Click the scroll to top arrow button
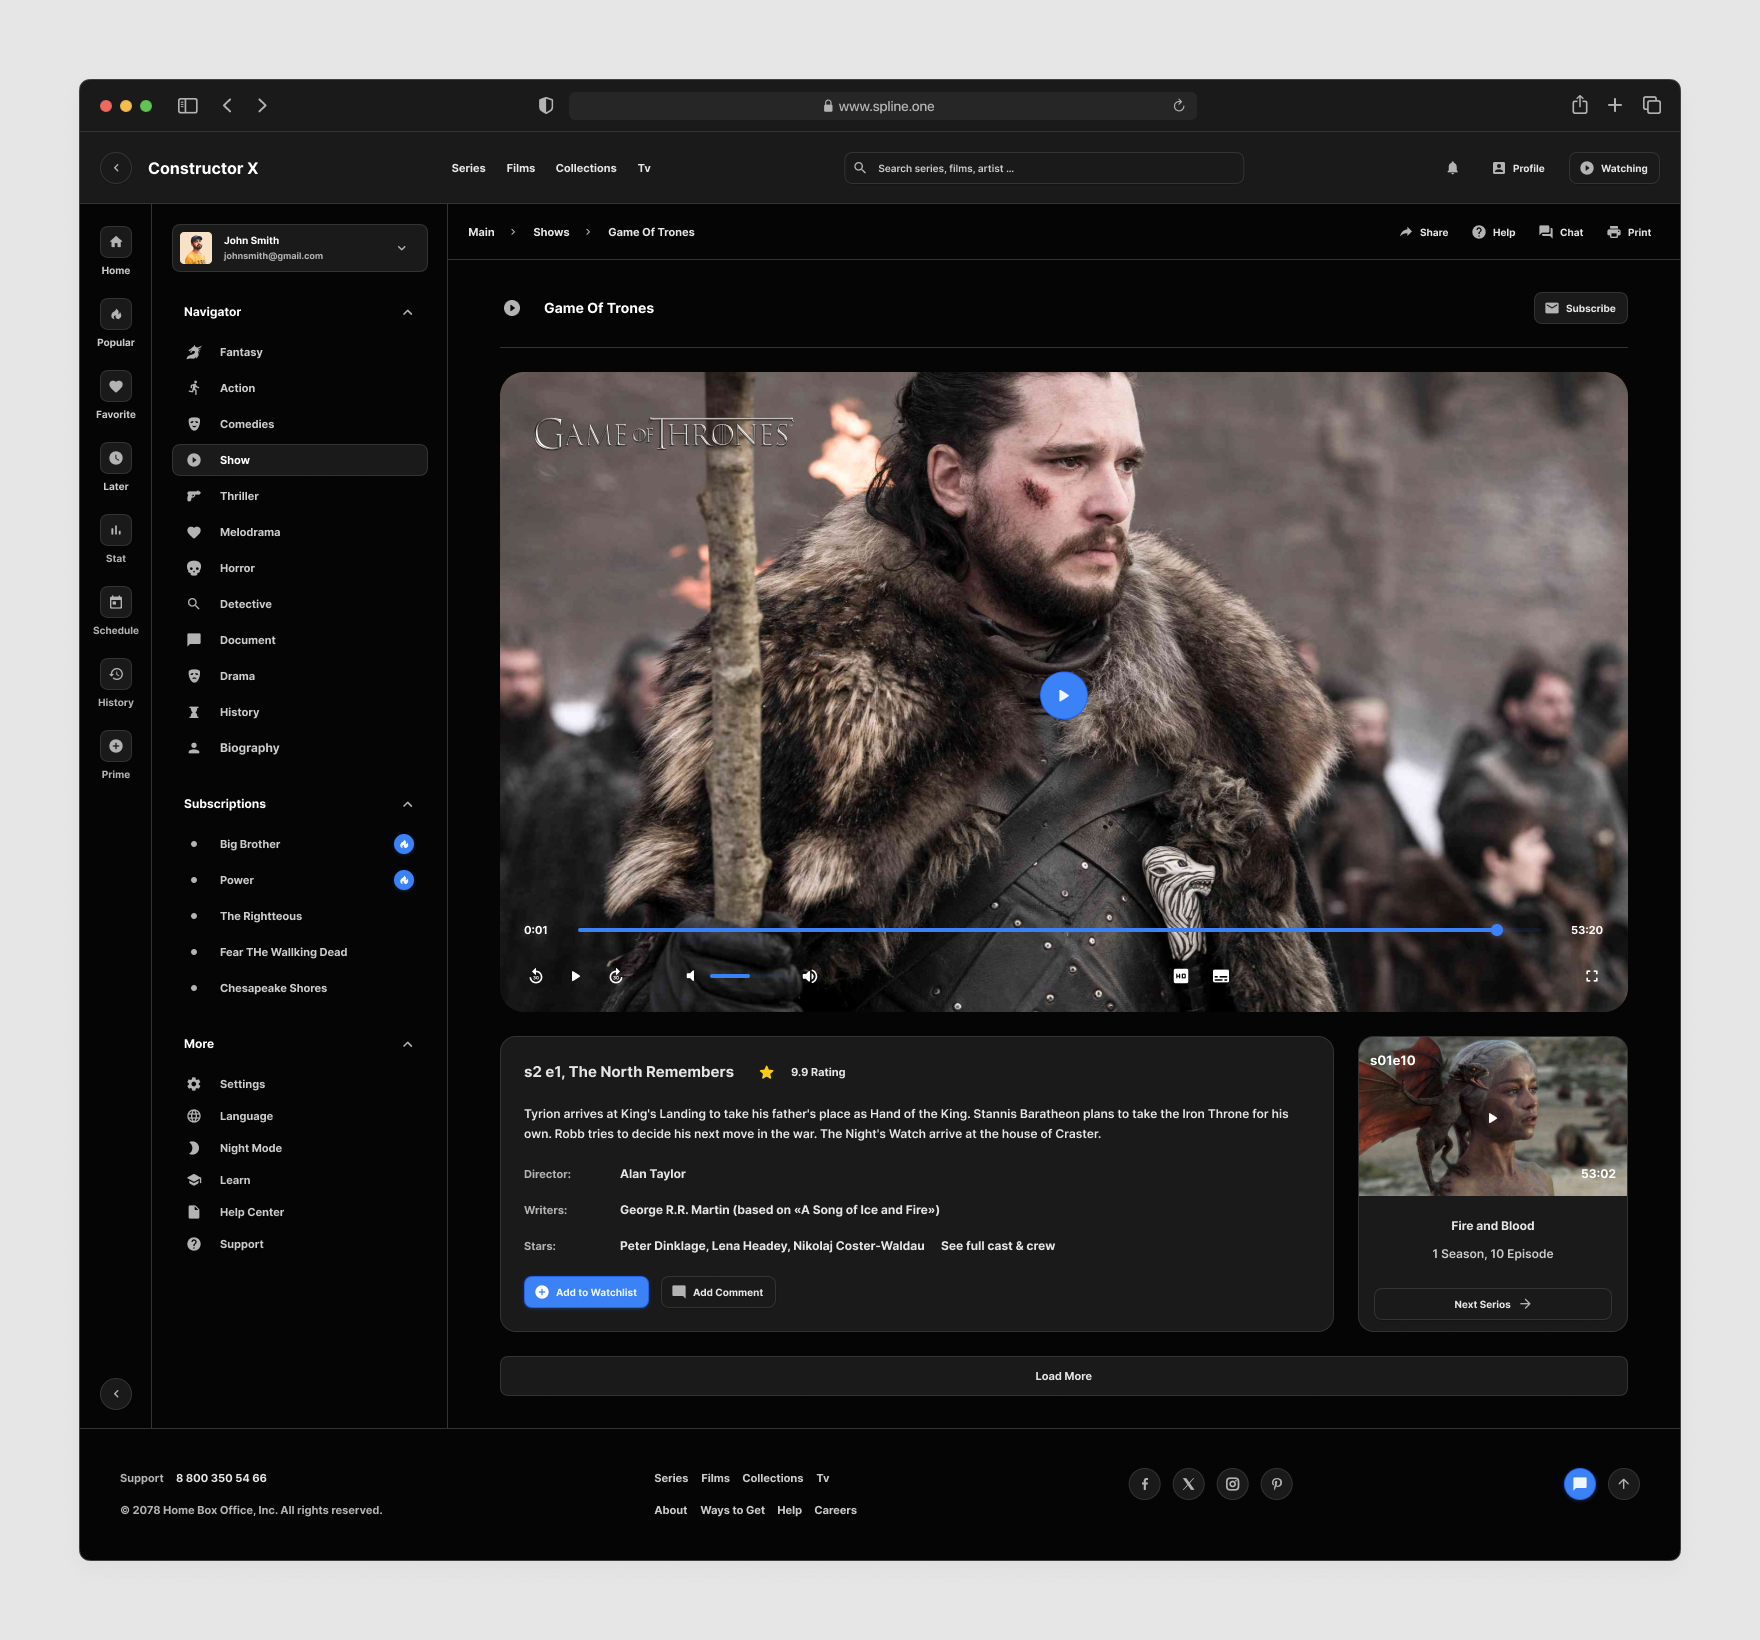Image resolution: width=1760 pixels, height=1640 pixels. (1624, 1484)
